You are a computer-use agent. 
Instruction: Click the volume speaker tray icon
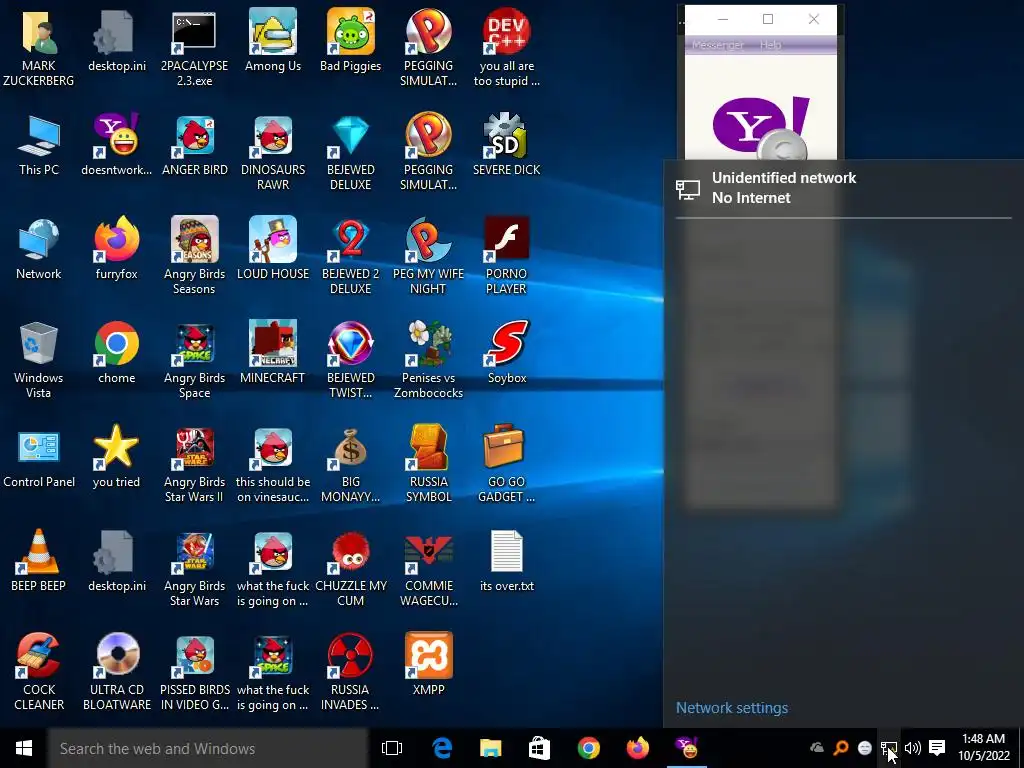coord(912,748)
